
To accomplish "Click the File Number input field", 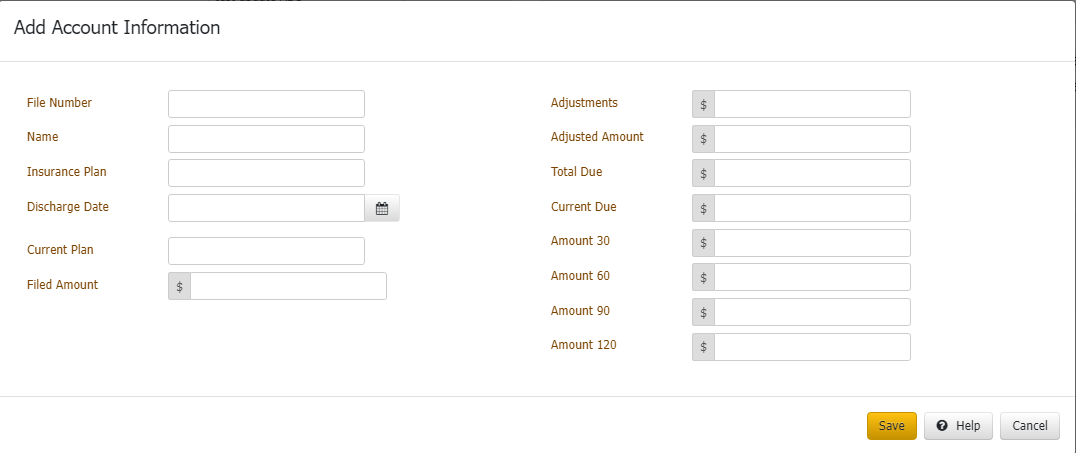I will pyautogui.click(x=266, y=104).
